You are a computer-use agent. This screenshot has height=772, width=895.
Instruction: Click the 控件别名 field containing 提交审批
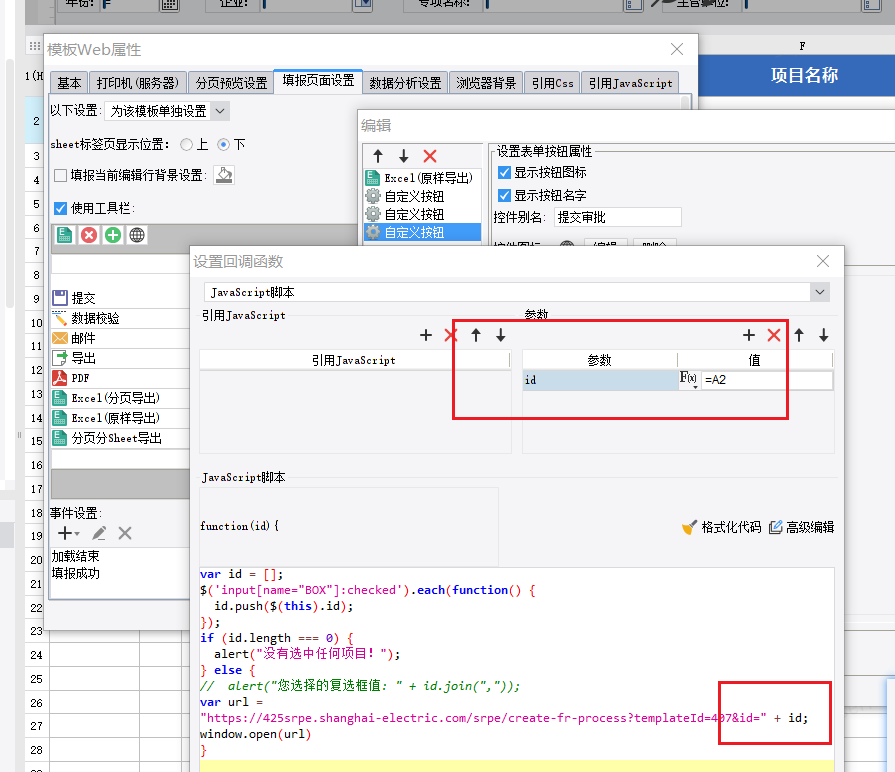(618, 217)
